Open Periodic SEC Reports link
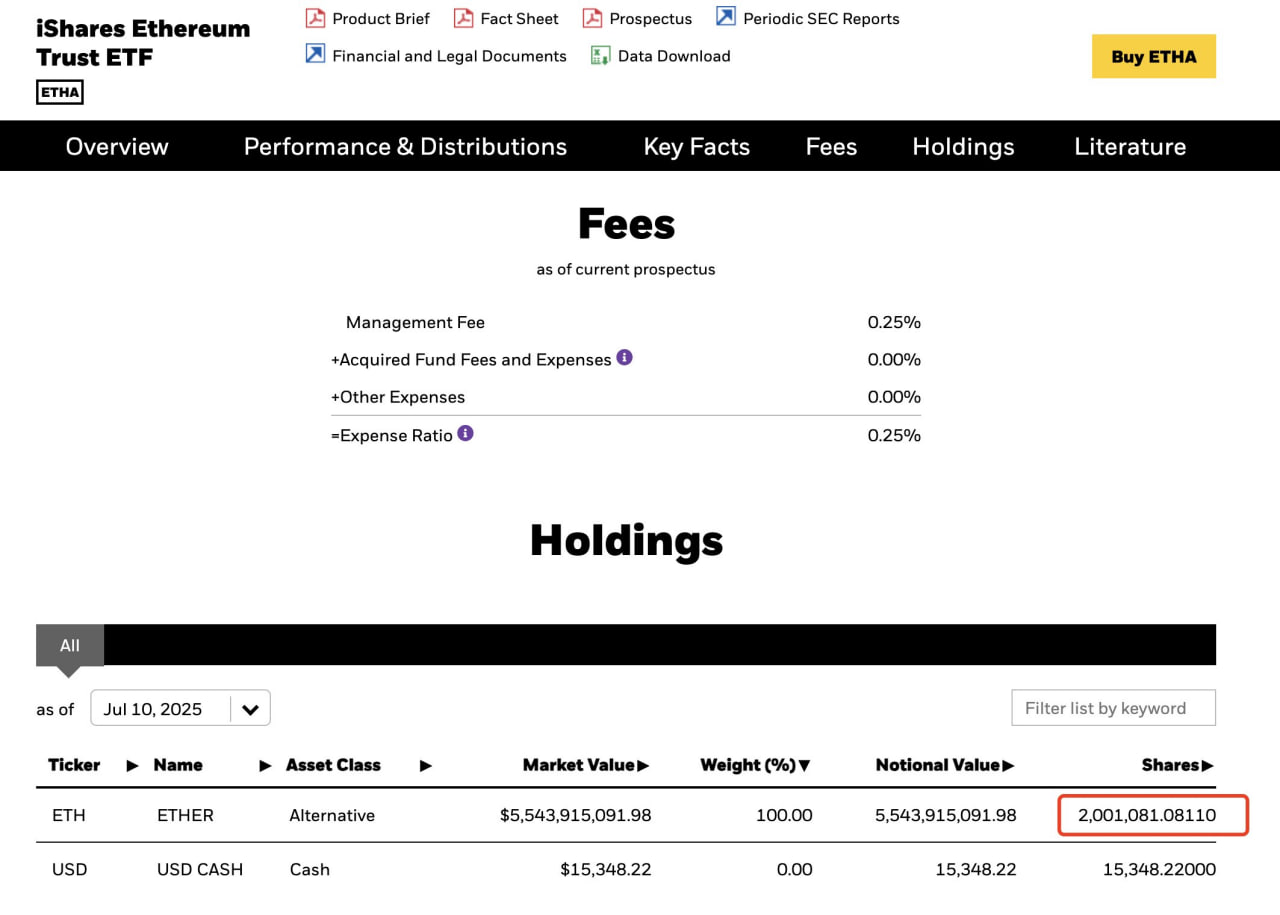The image size is (1280, 915). coord(821,19)
